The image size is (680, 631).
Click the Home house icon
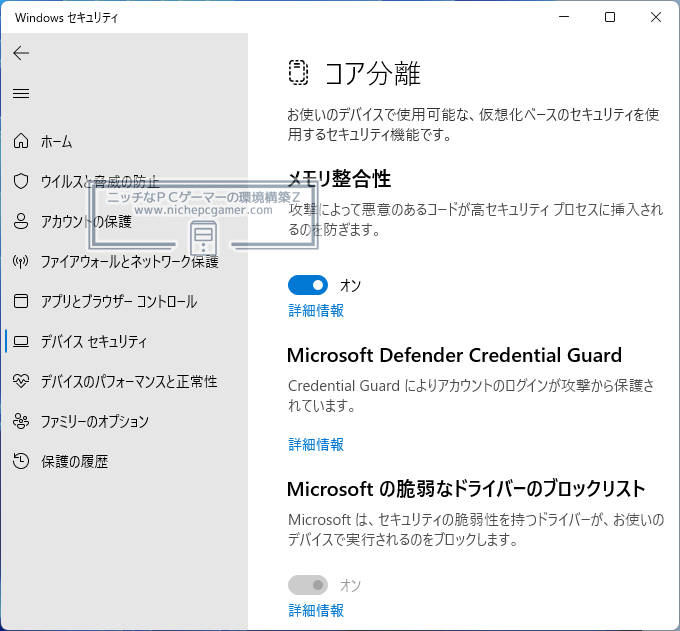pos(21,141)
